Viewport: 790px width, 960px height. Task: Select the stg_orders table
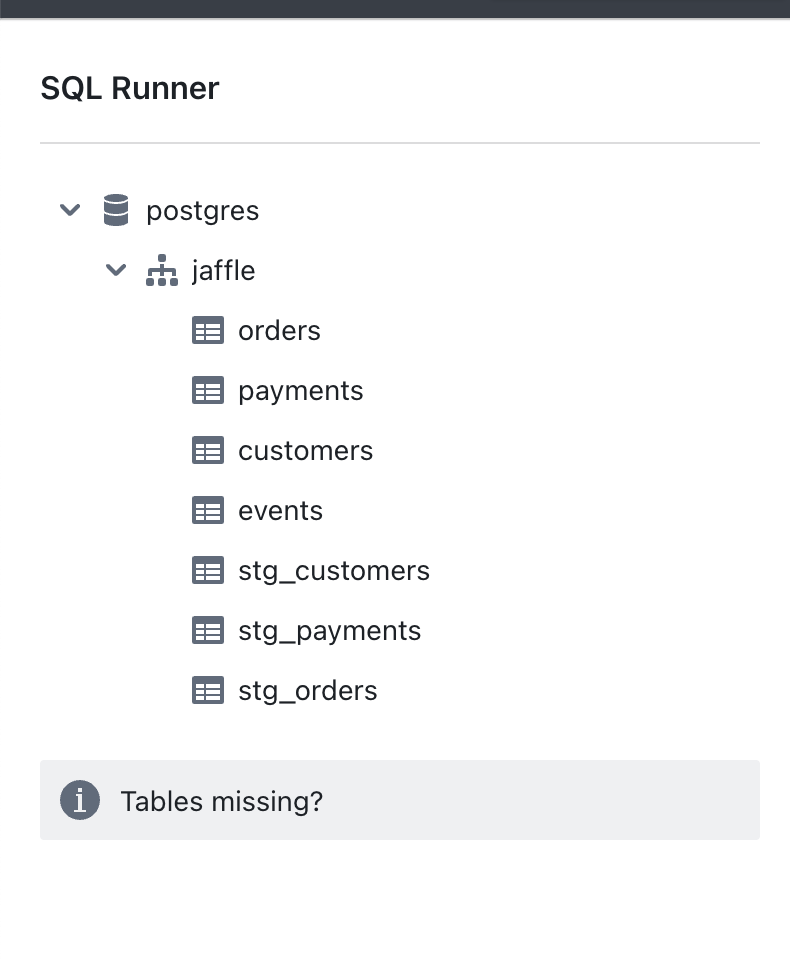(307, 690)
